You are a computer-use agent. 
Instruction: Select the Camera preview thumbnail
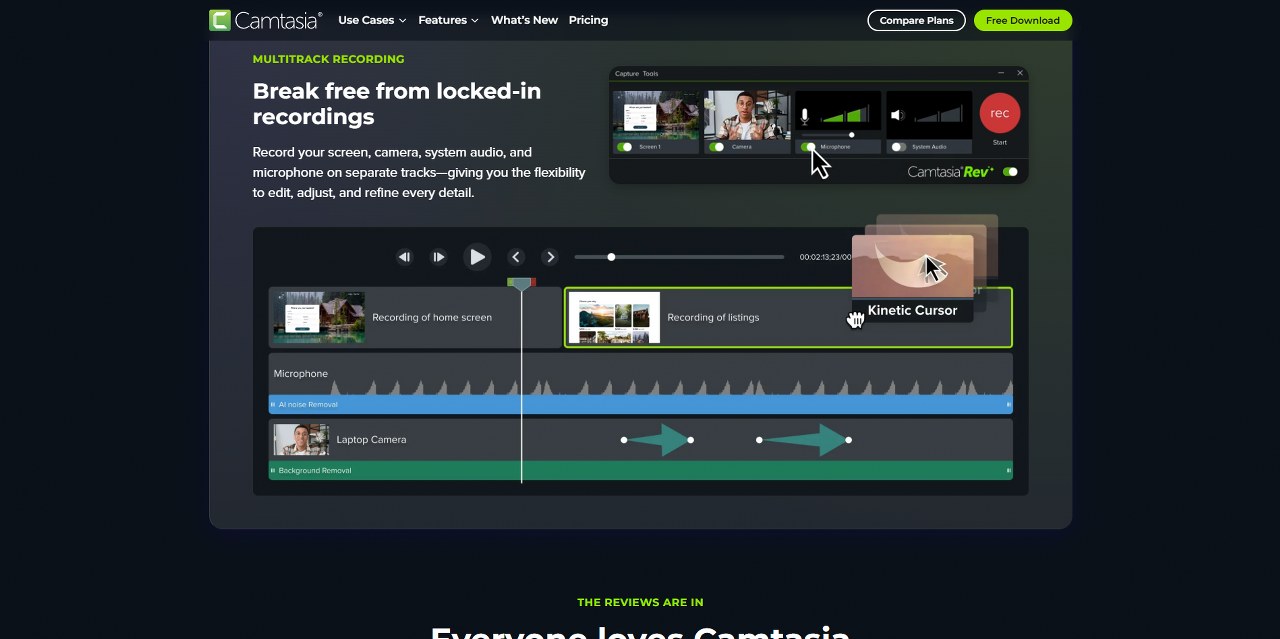click(747, 115)
